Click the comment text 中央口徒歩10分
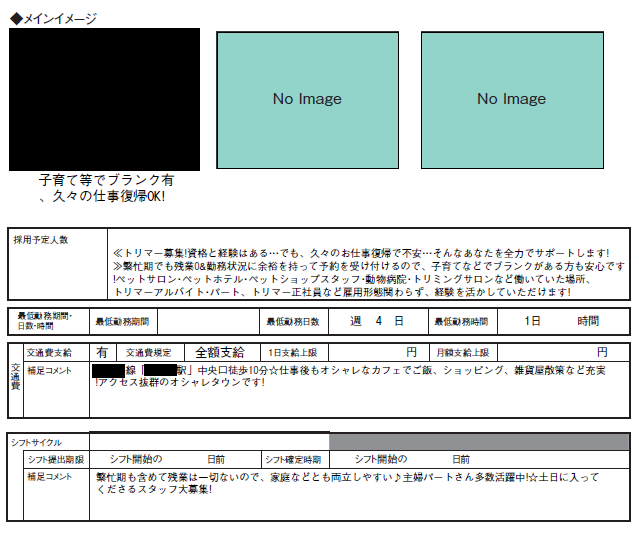The width and height of the screenshot is (639, 539). (x=233, y=370)
